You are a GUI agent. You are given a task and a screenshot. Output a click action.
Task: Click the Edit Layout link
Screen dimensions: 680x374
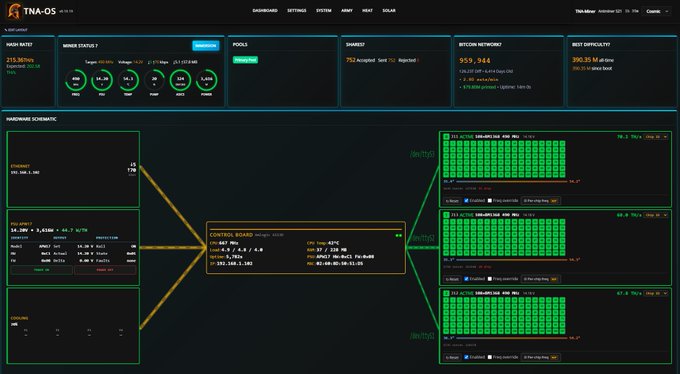(x=16, y=30)
